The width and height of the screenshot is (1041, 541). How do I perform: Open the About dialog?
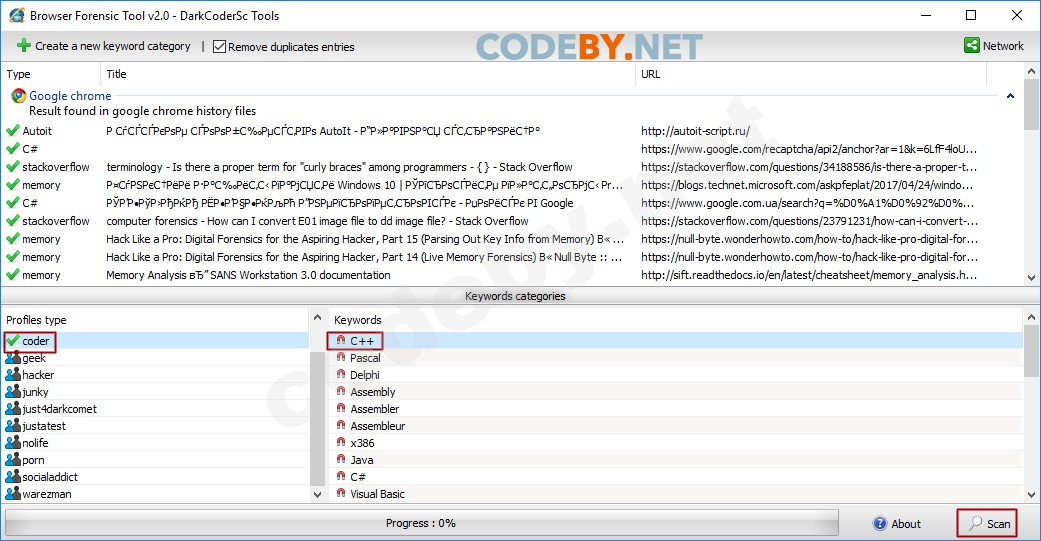click(x=897, y=523)
